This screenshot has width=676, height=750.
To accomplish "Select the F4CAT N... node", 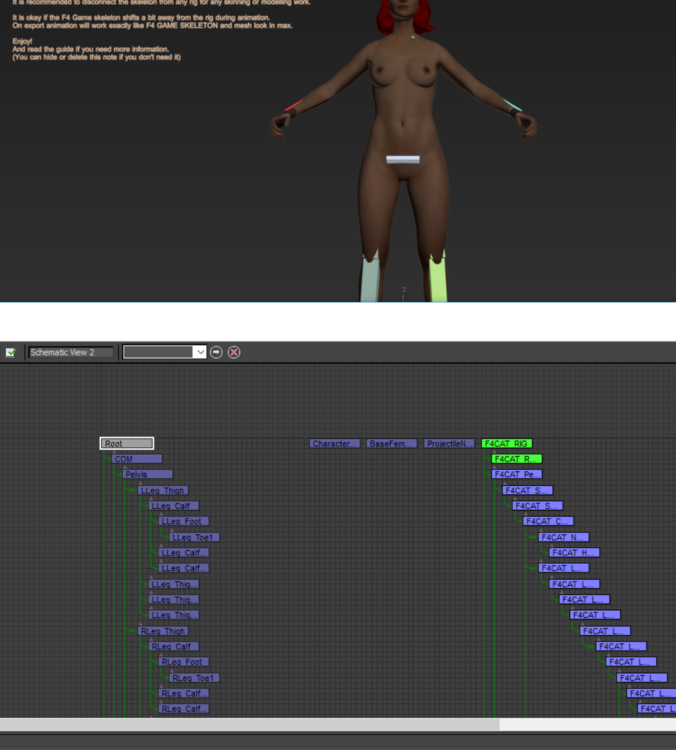I will 564,538.
